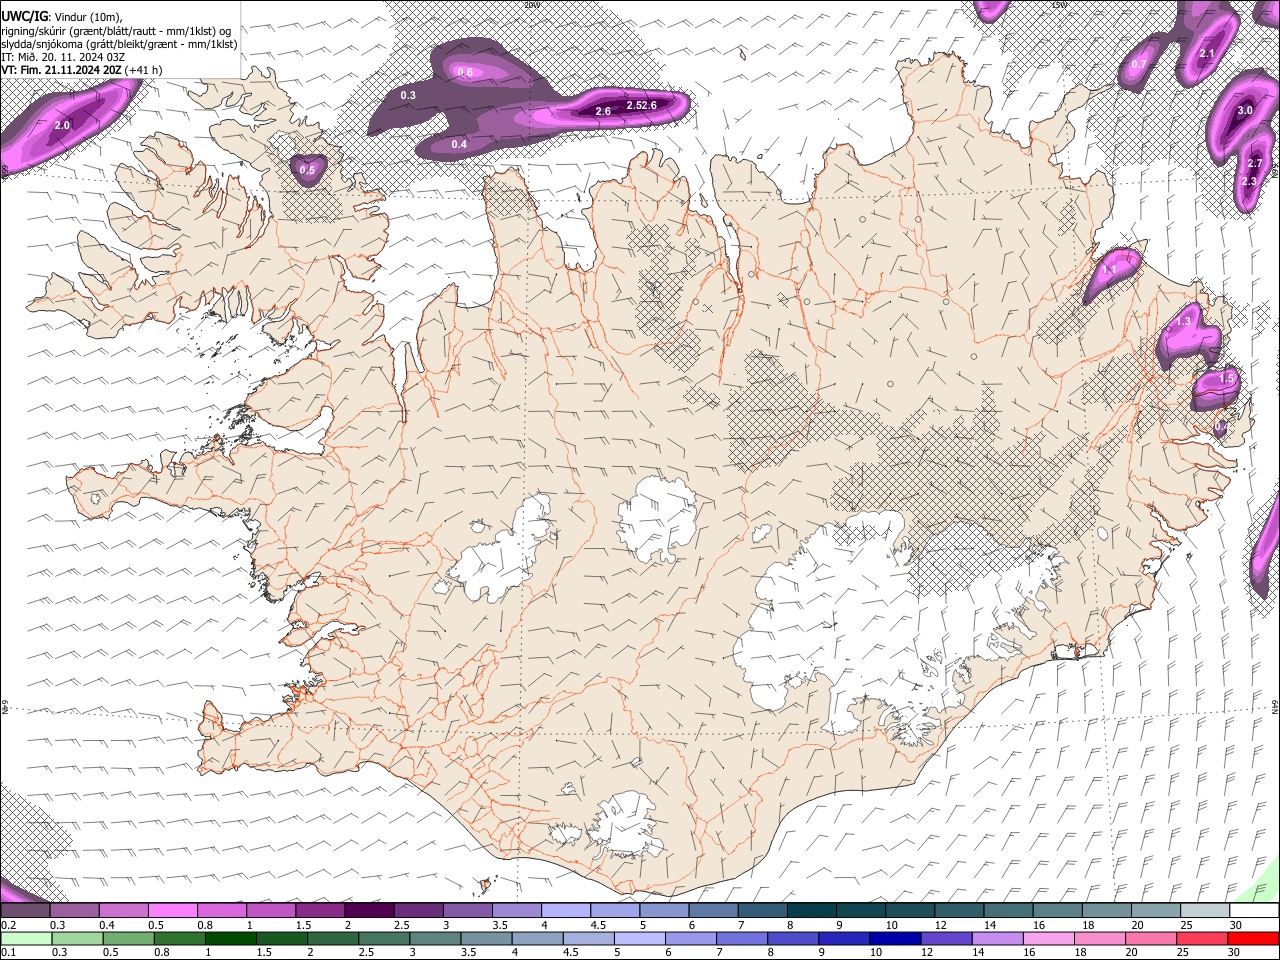The height and width of the screenshot is (960, 1280).
Task: Click the "IT: Mið. 20. 11. 2024 03Z" line
Action: [63, 57]
